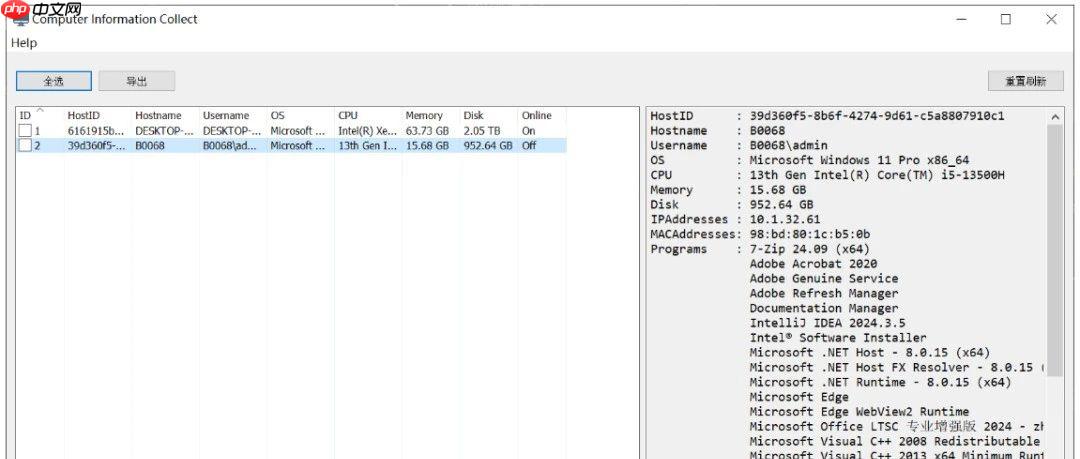Click program entry 7-Zip 24.09 (x64)

click(810, 249)
